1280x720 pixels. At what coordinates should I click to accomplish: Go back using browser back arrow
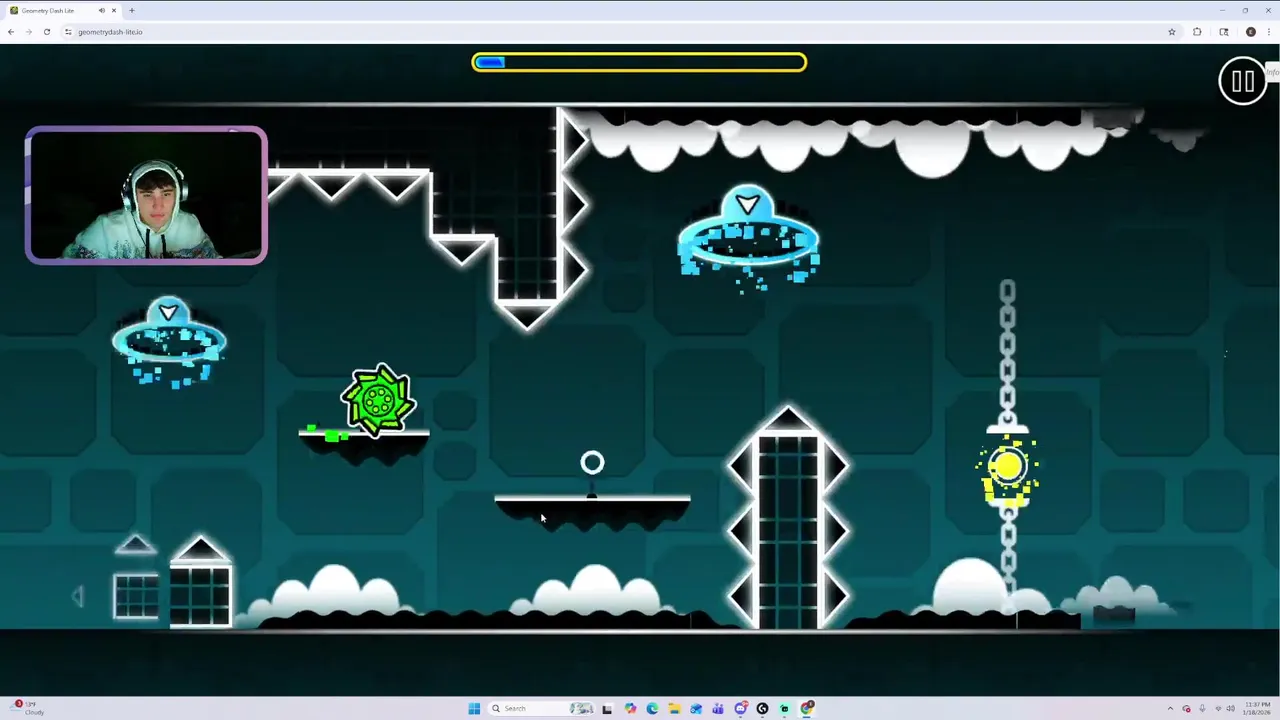click(x=11, y=32)
